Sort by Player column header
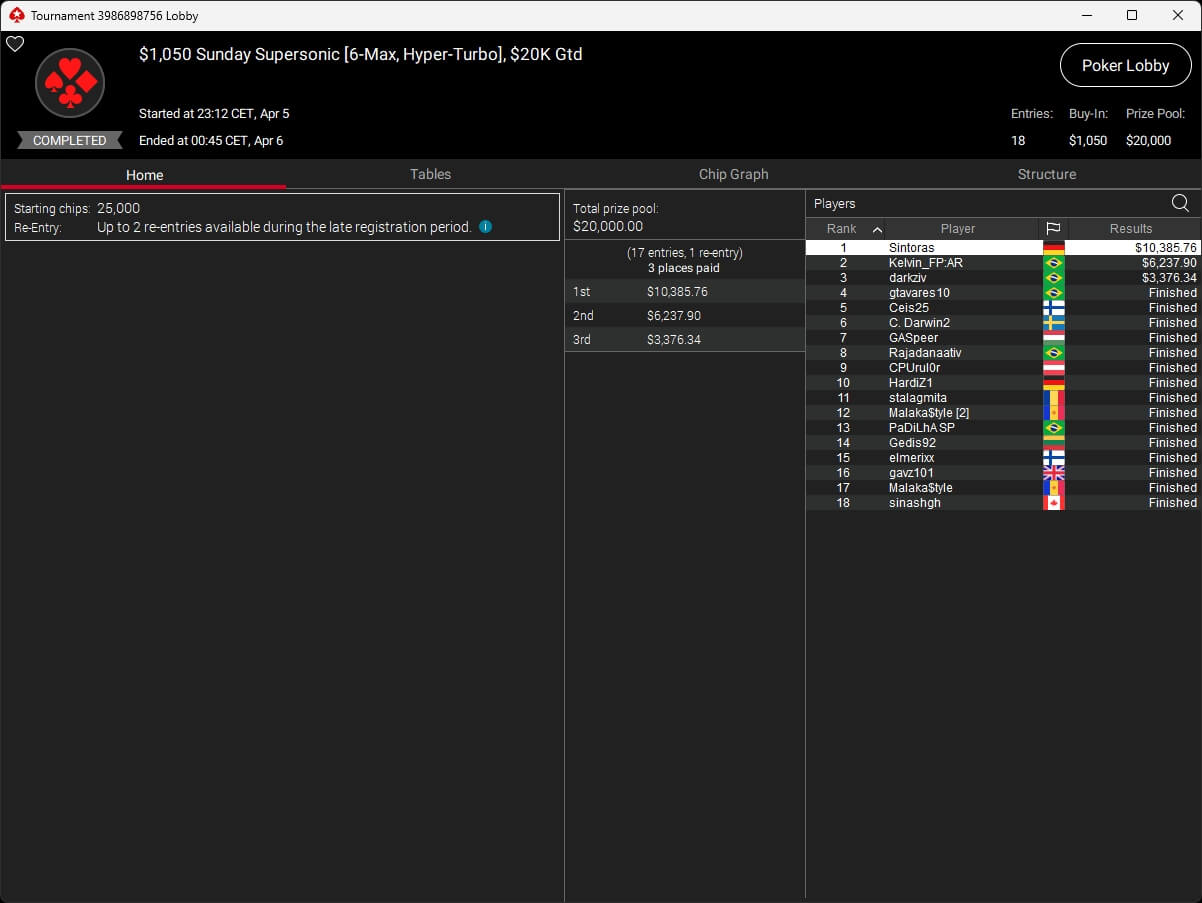 [x=957, y=229]
